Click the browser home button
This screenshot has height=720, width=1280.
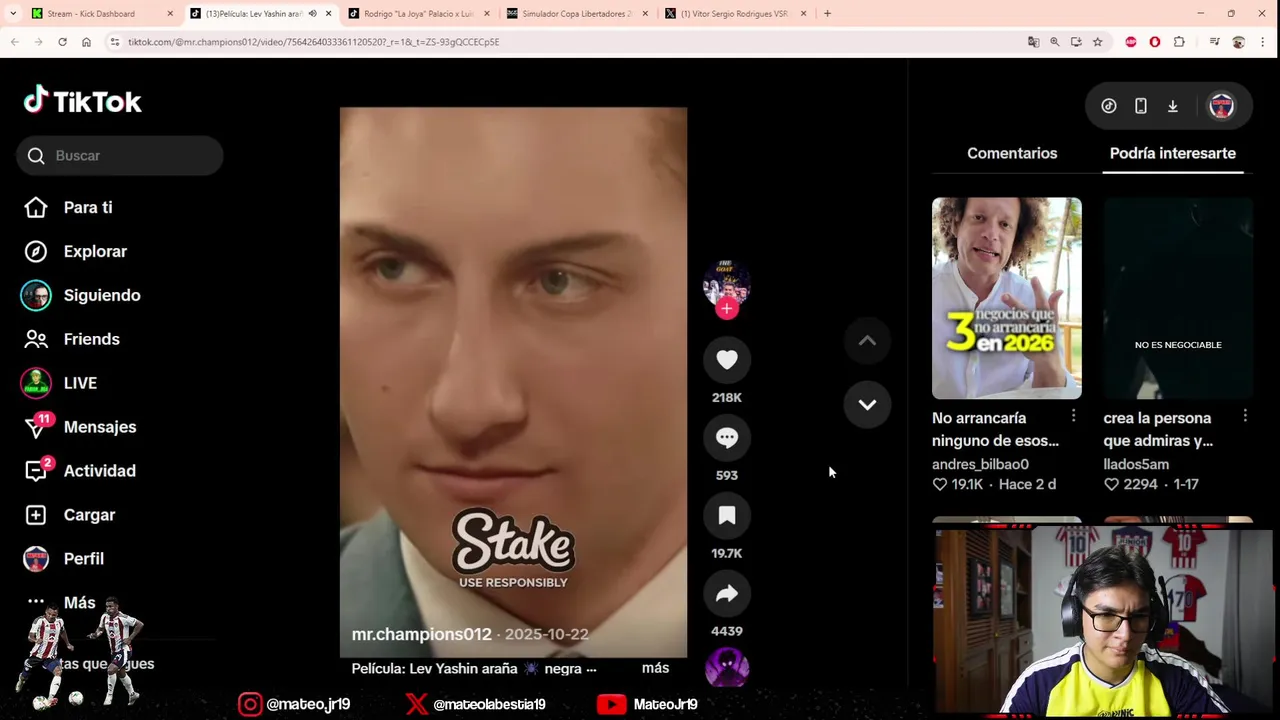(x=86, y=42)
